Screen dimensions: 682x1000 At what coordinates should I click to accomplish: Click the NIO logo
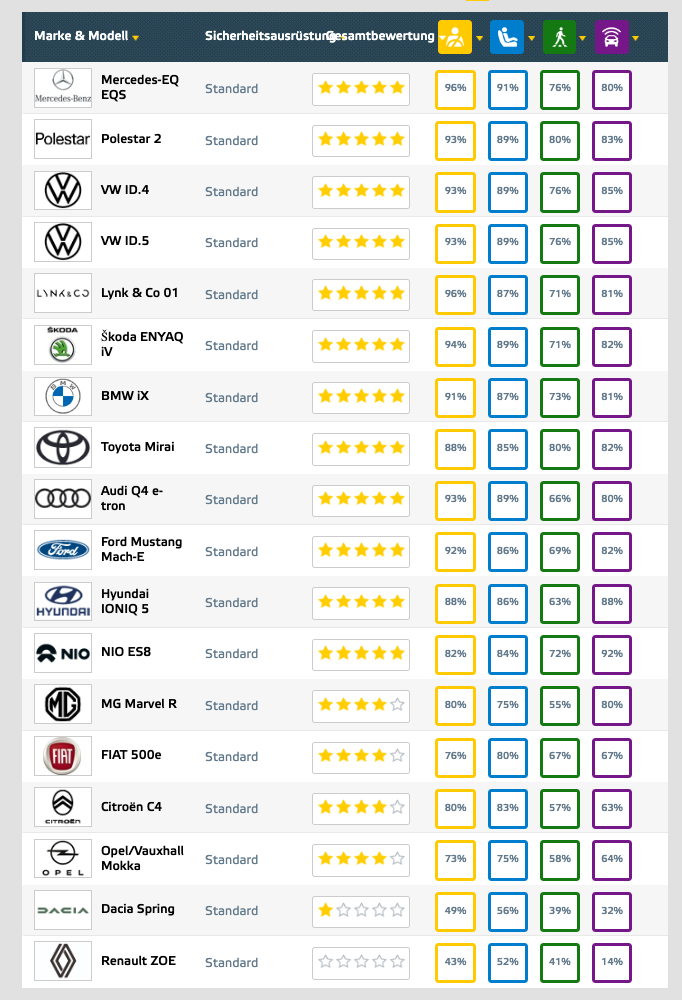click(63, 653)
